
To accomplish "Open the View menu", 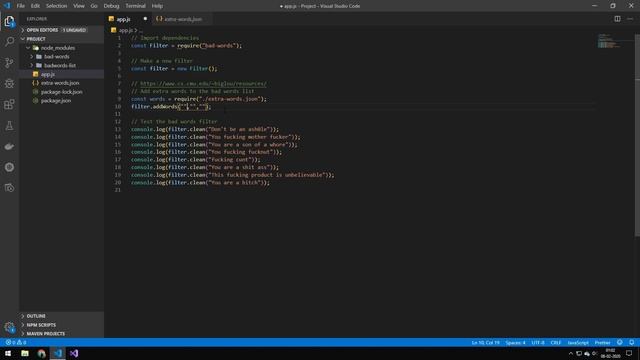I will (x=79, y=6).
